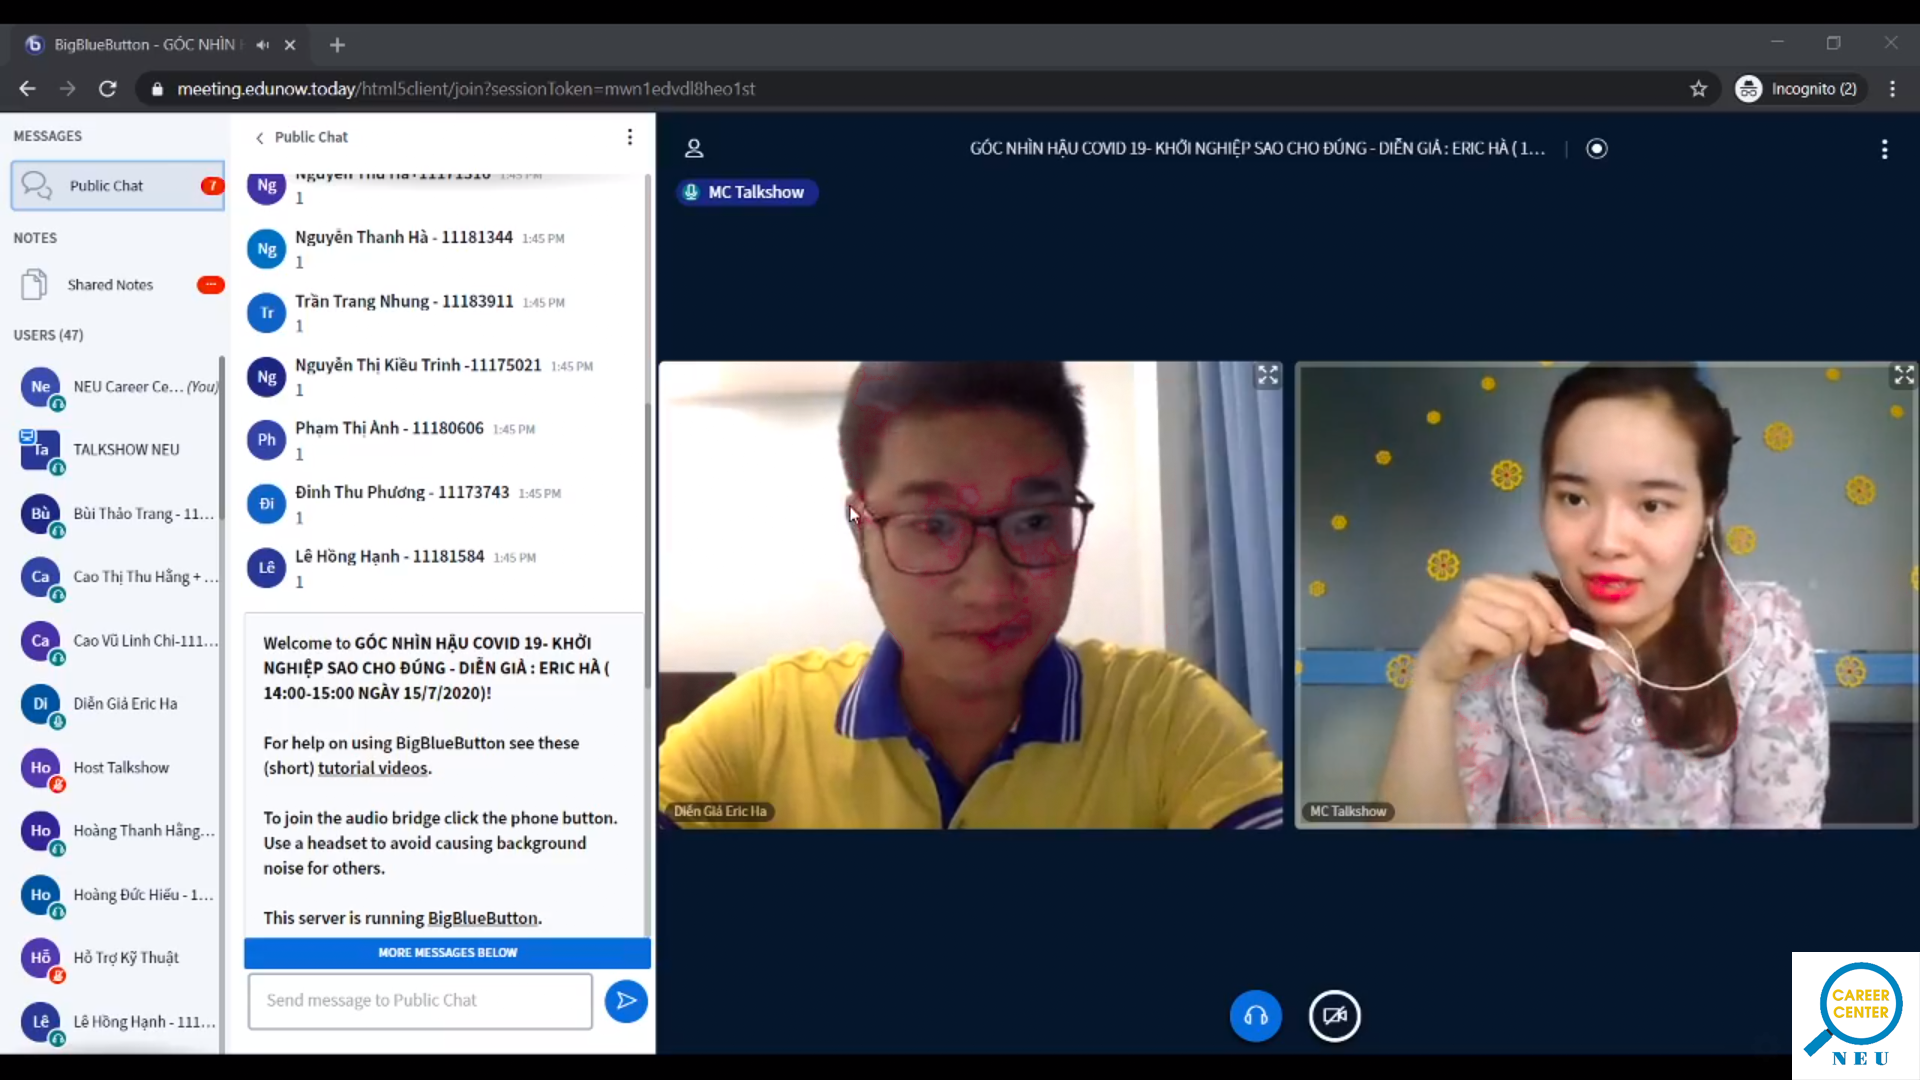Viewport: 1920px width, 1080px height.
Task: Open the tutorial videos link
Action: (373, 768)
